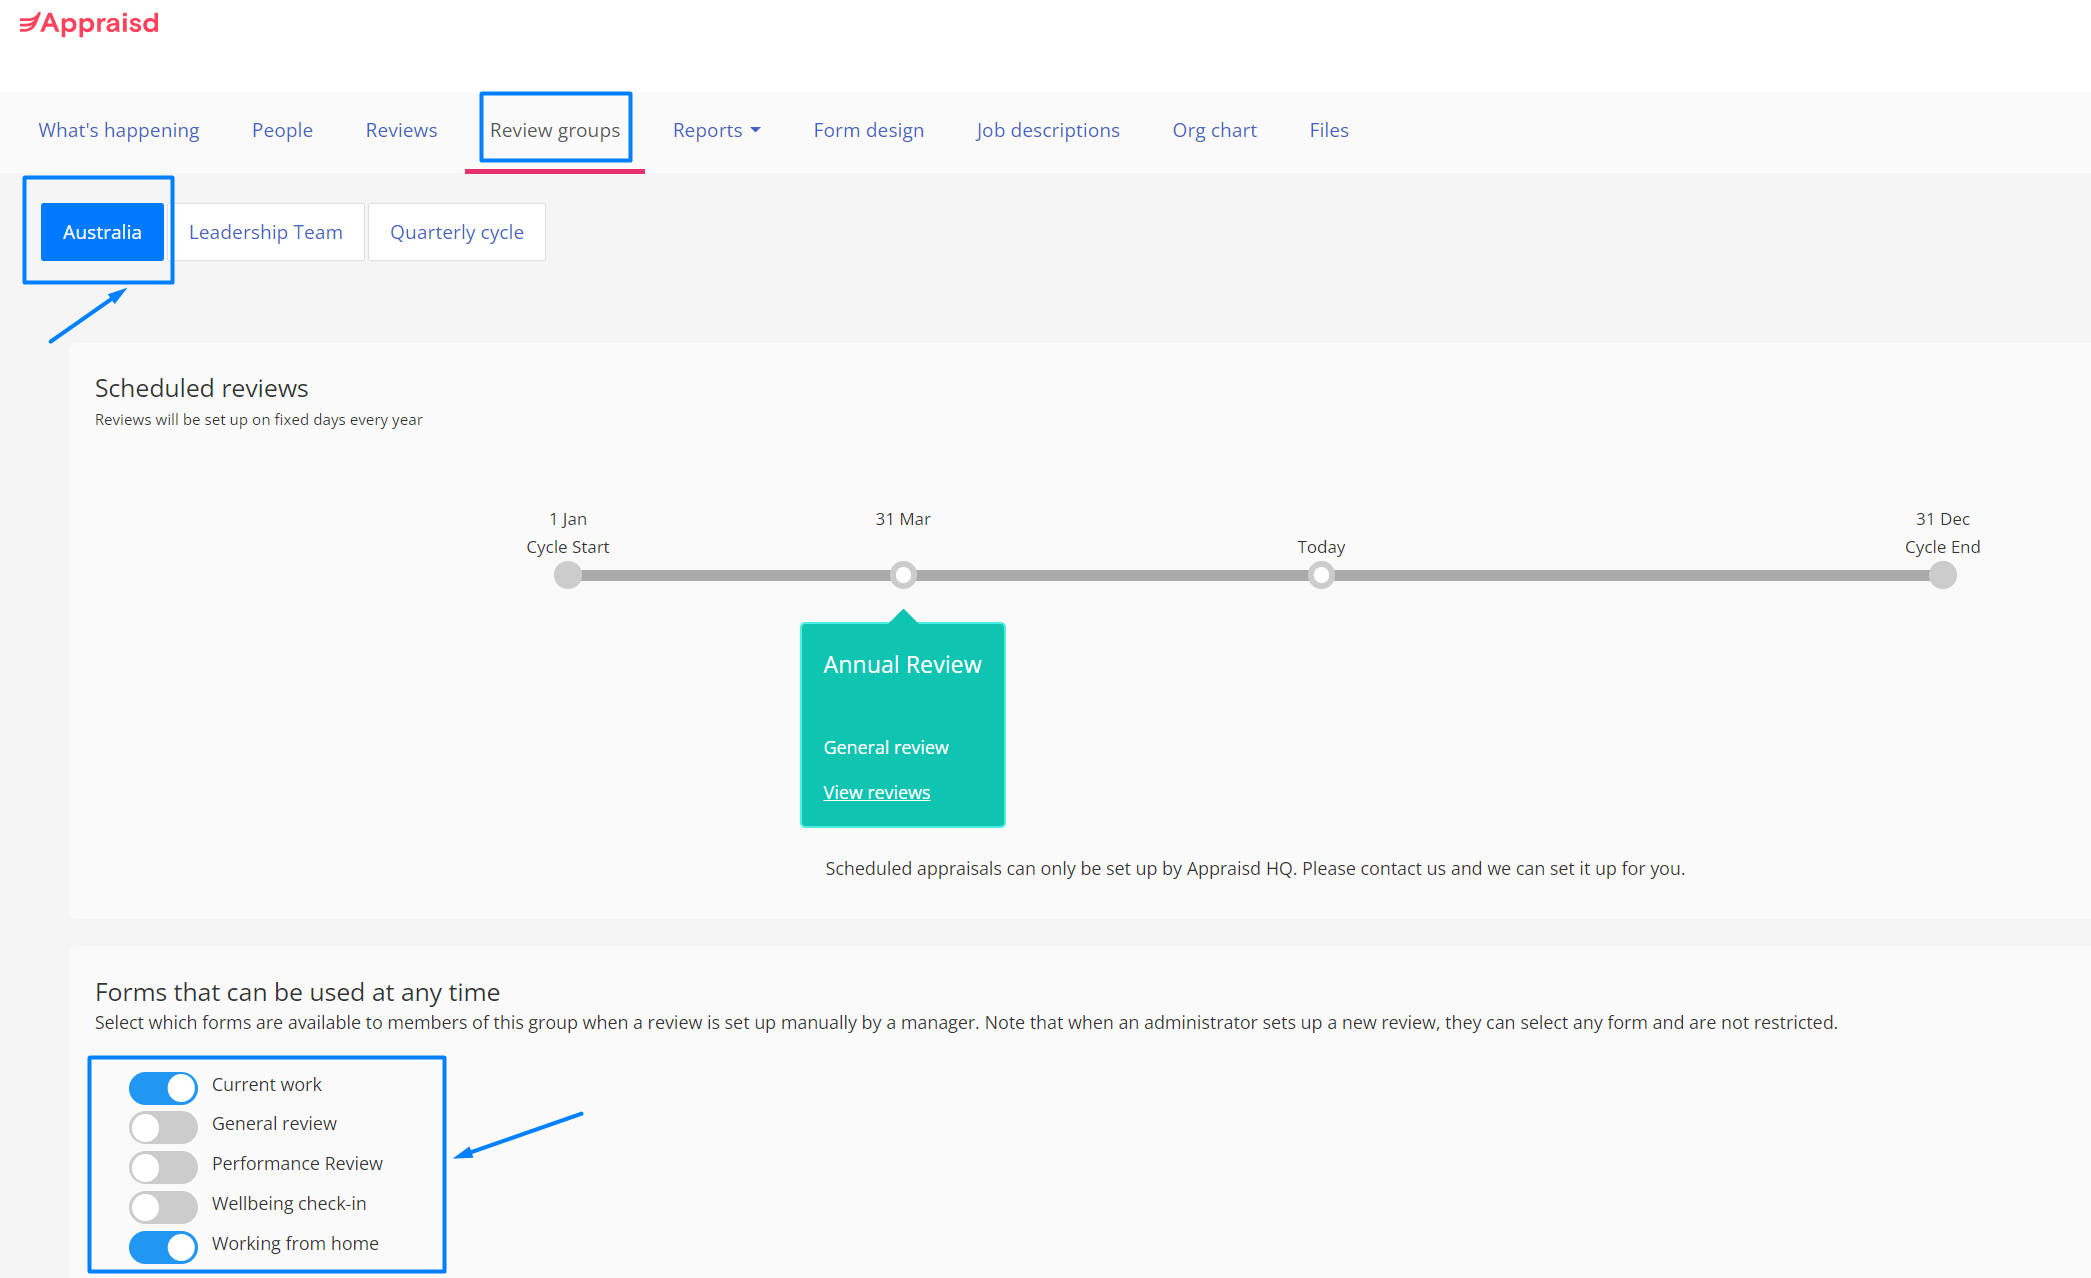
Task: Expand the Reports dropdown menu
Action: (x=716, y=130)
